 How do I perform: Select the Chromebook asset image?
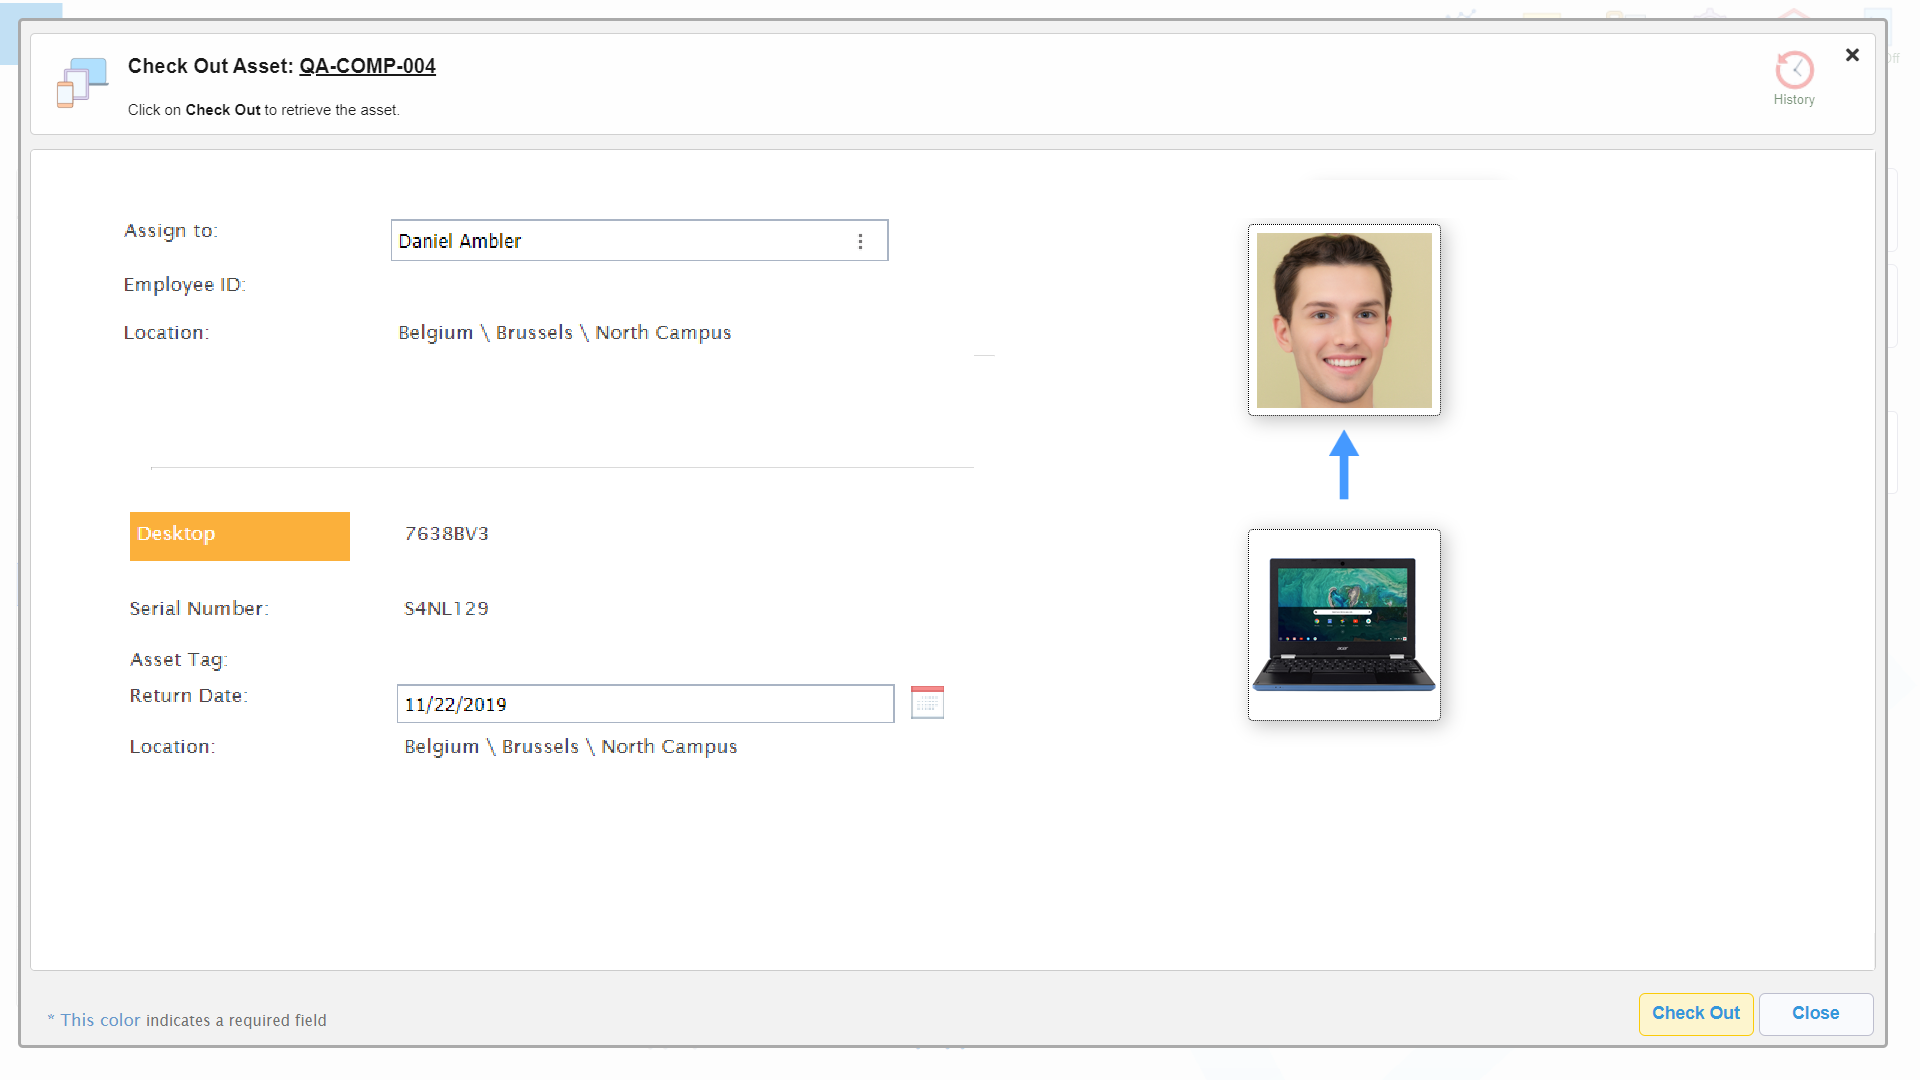pyautogui.click(x=1343, y=624)
